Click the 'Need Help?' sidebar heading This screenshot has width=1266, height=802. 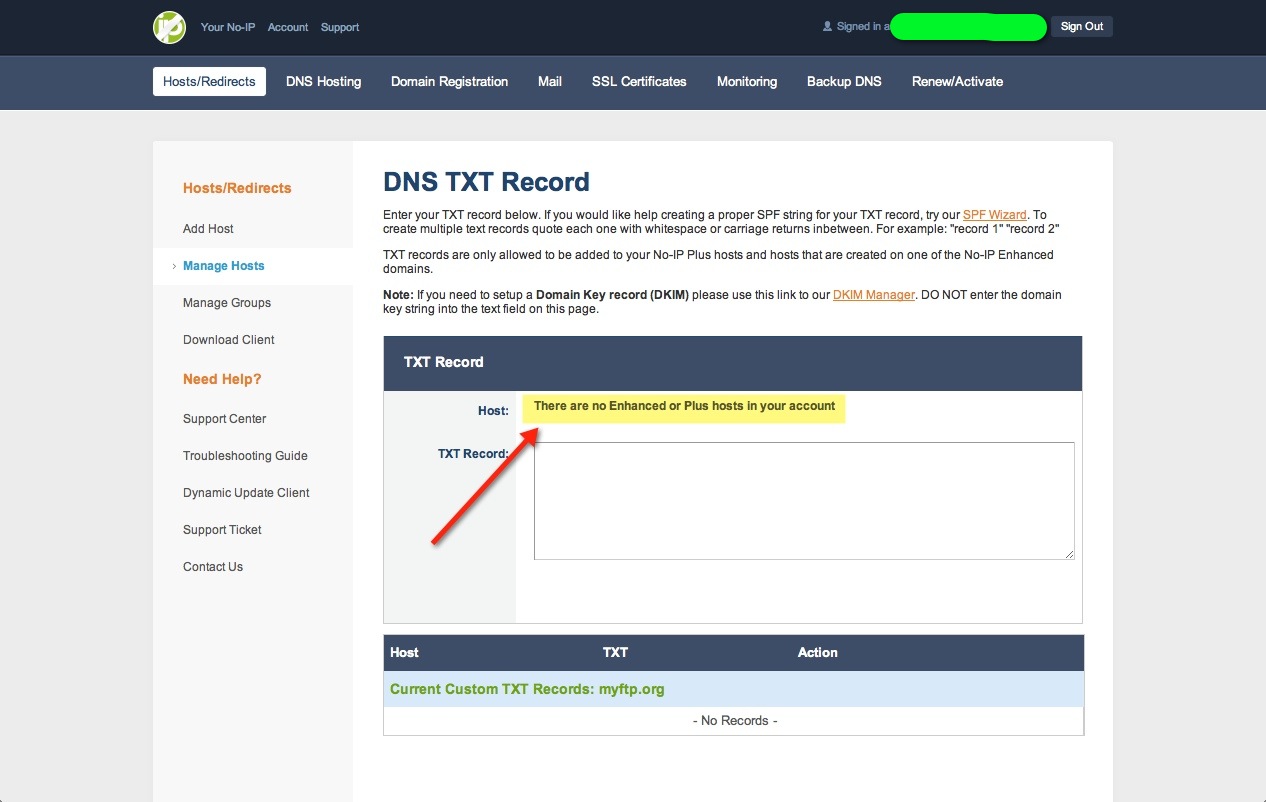point(222,379)
